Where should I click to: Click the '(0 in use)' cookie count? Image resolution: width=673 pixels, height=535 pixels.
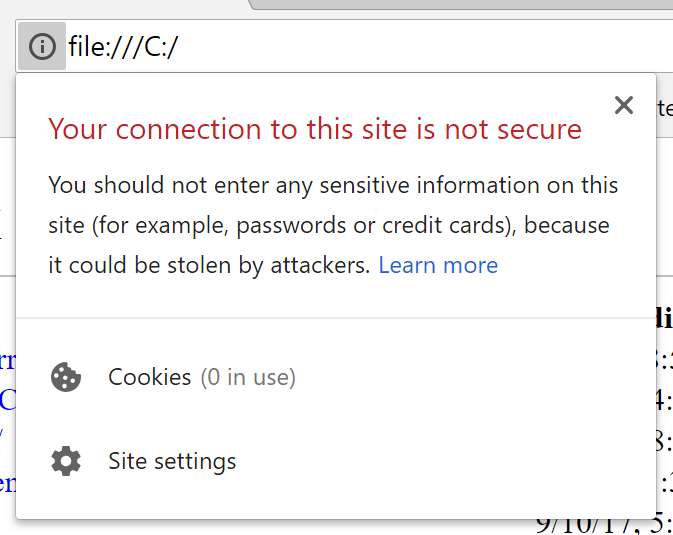coord(248,377)
